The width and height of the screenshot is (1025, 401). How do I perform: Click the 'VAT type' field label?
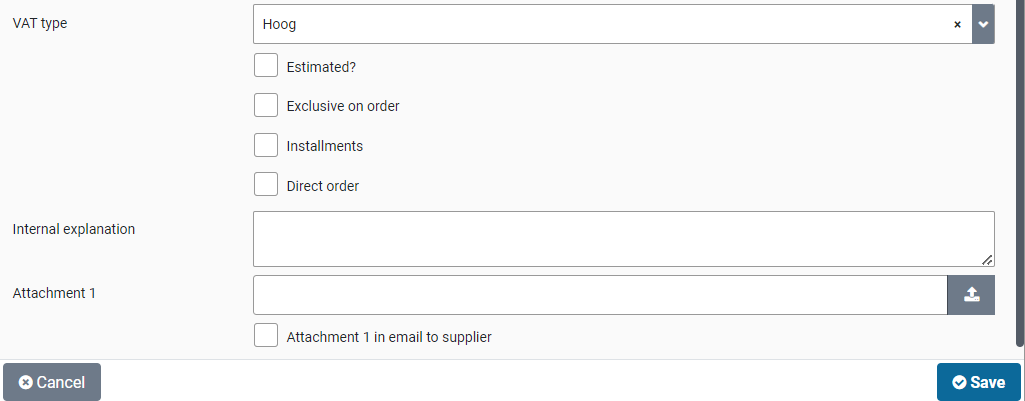(40, 23)
